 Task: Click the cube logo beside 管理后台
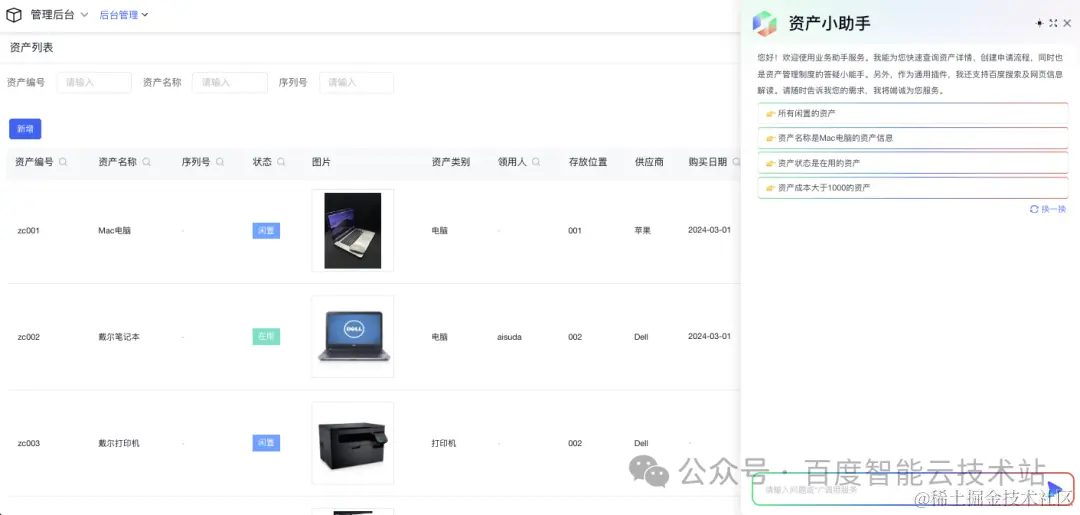coord(14,14)
